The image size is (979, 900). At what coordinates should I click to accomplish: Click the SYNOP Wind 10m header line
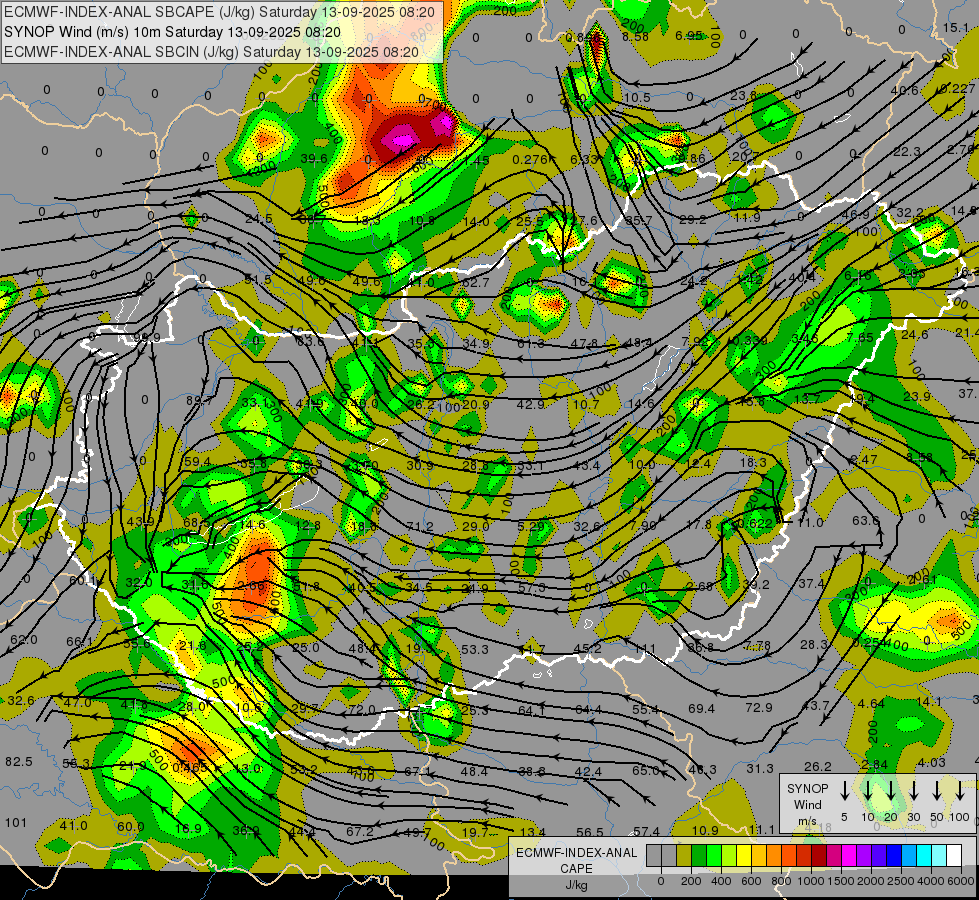coord(172,32)
